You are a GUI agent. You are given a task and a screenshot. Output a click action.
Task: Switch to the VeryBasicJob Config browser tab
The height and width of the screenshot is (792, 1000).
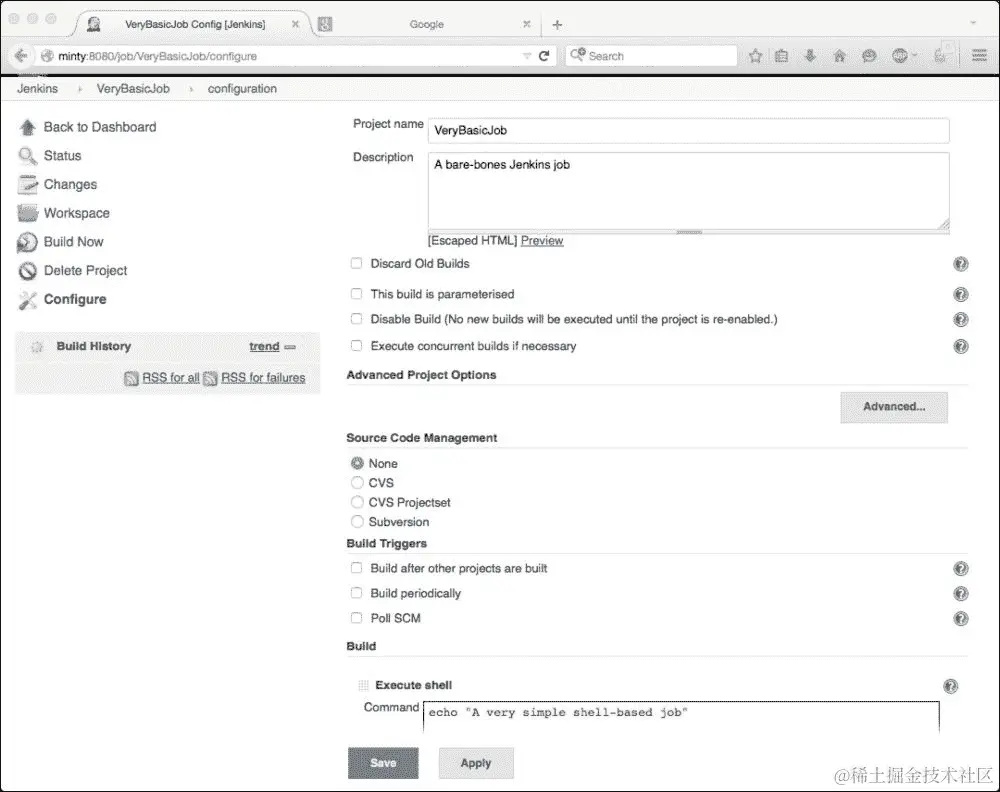click(195, 24)
